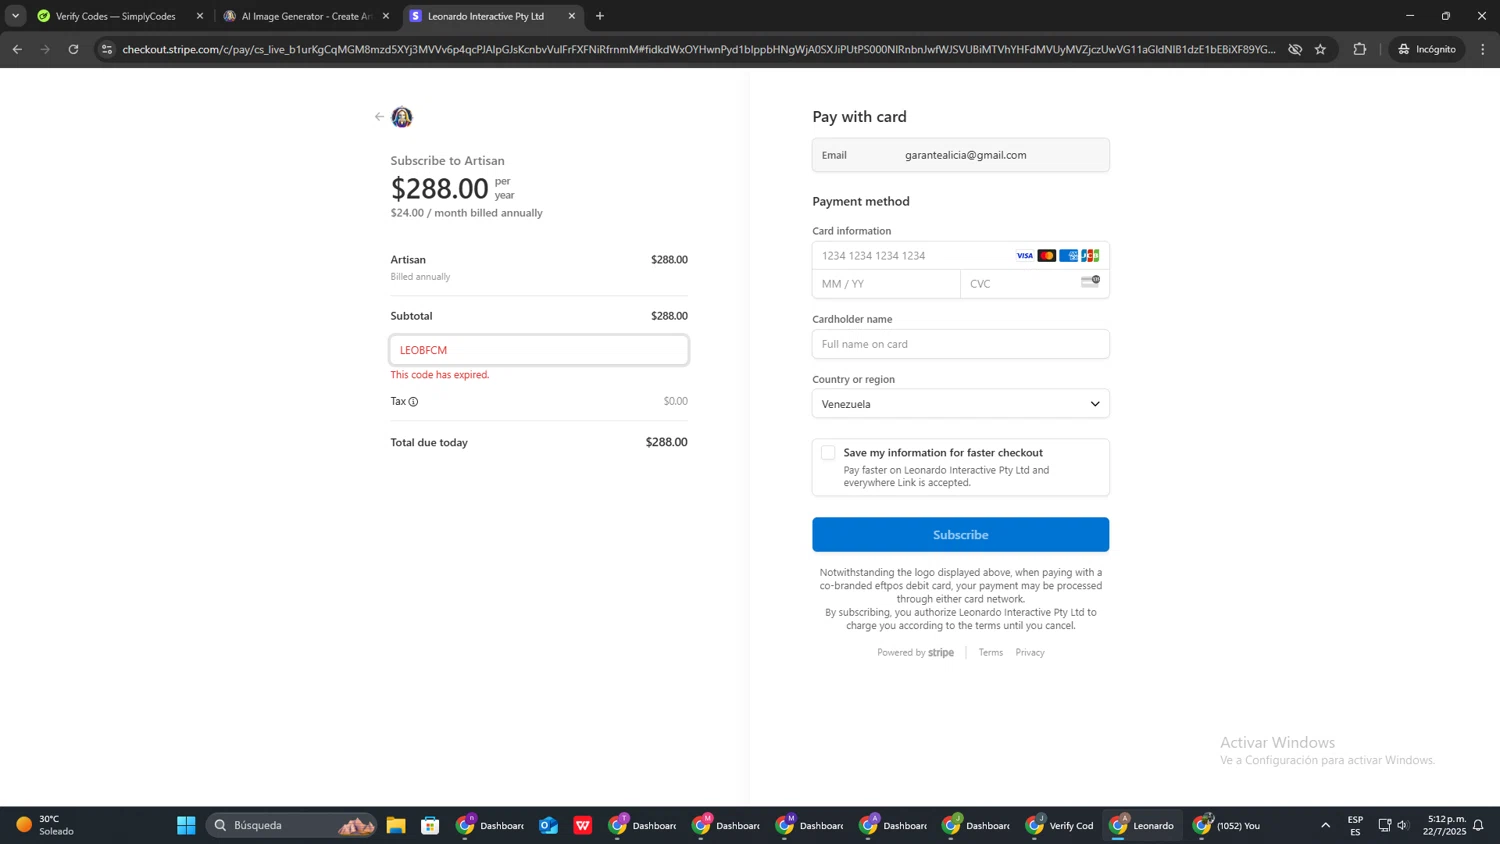Check Save my information for faster checkout

click(828, 453)
